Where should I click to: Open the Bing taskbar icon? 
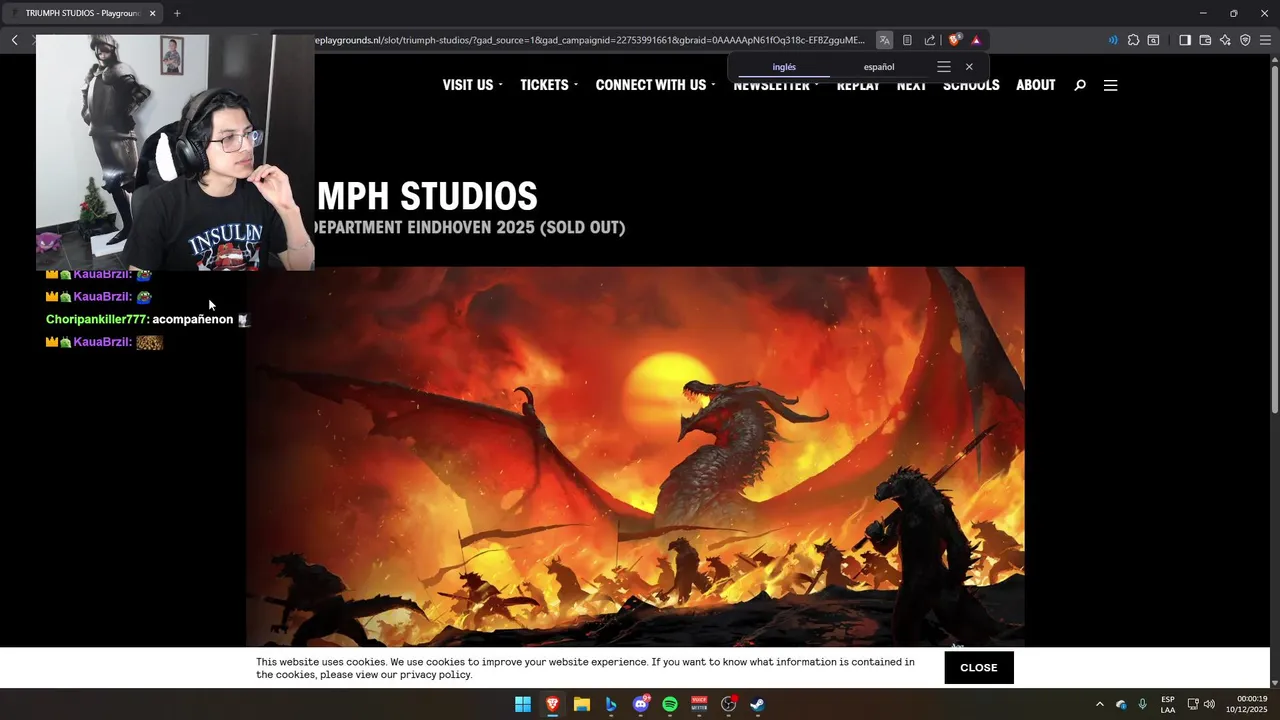pos(611,704)
